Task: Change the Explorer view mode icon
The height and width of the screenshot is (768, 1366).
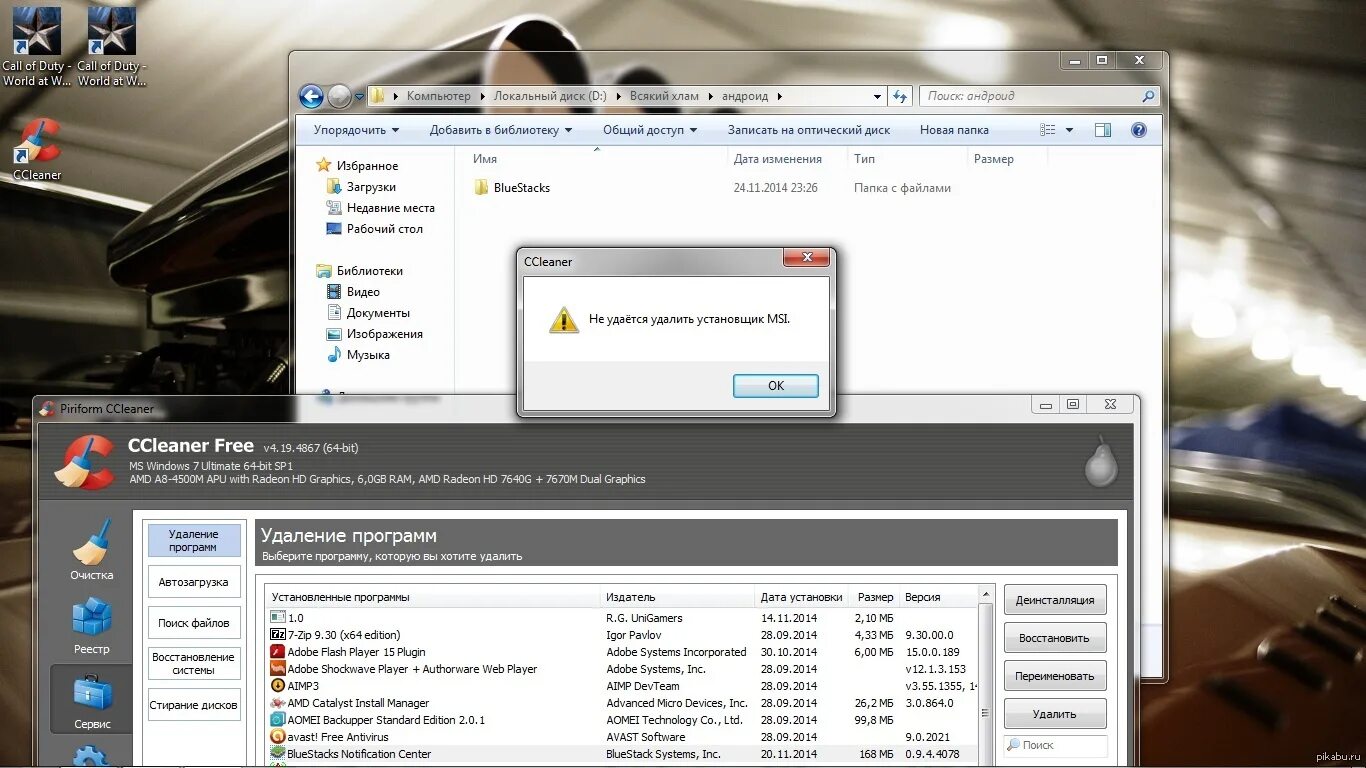Action: [x=1048, y=130]
